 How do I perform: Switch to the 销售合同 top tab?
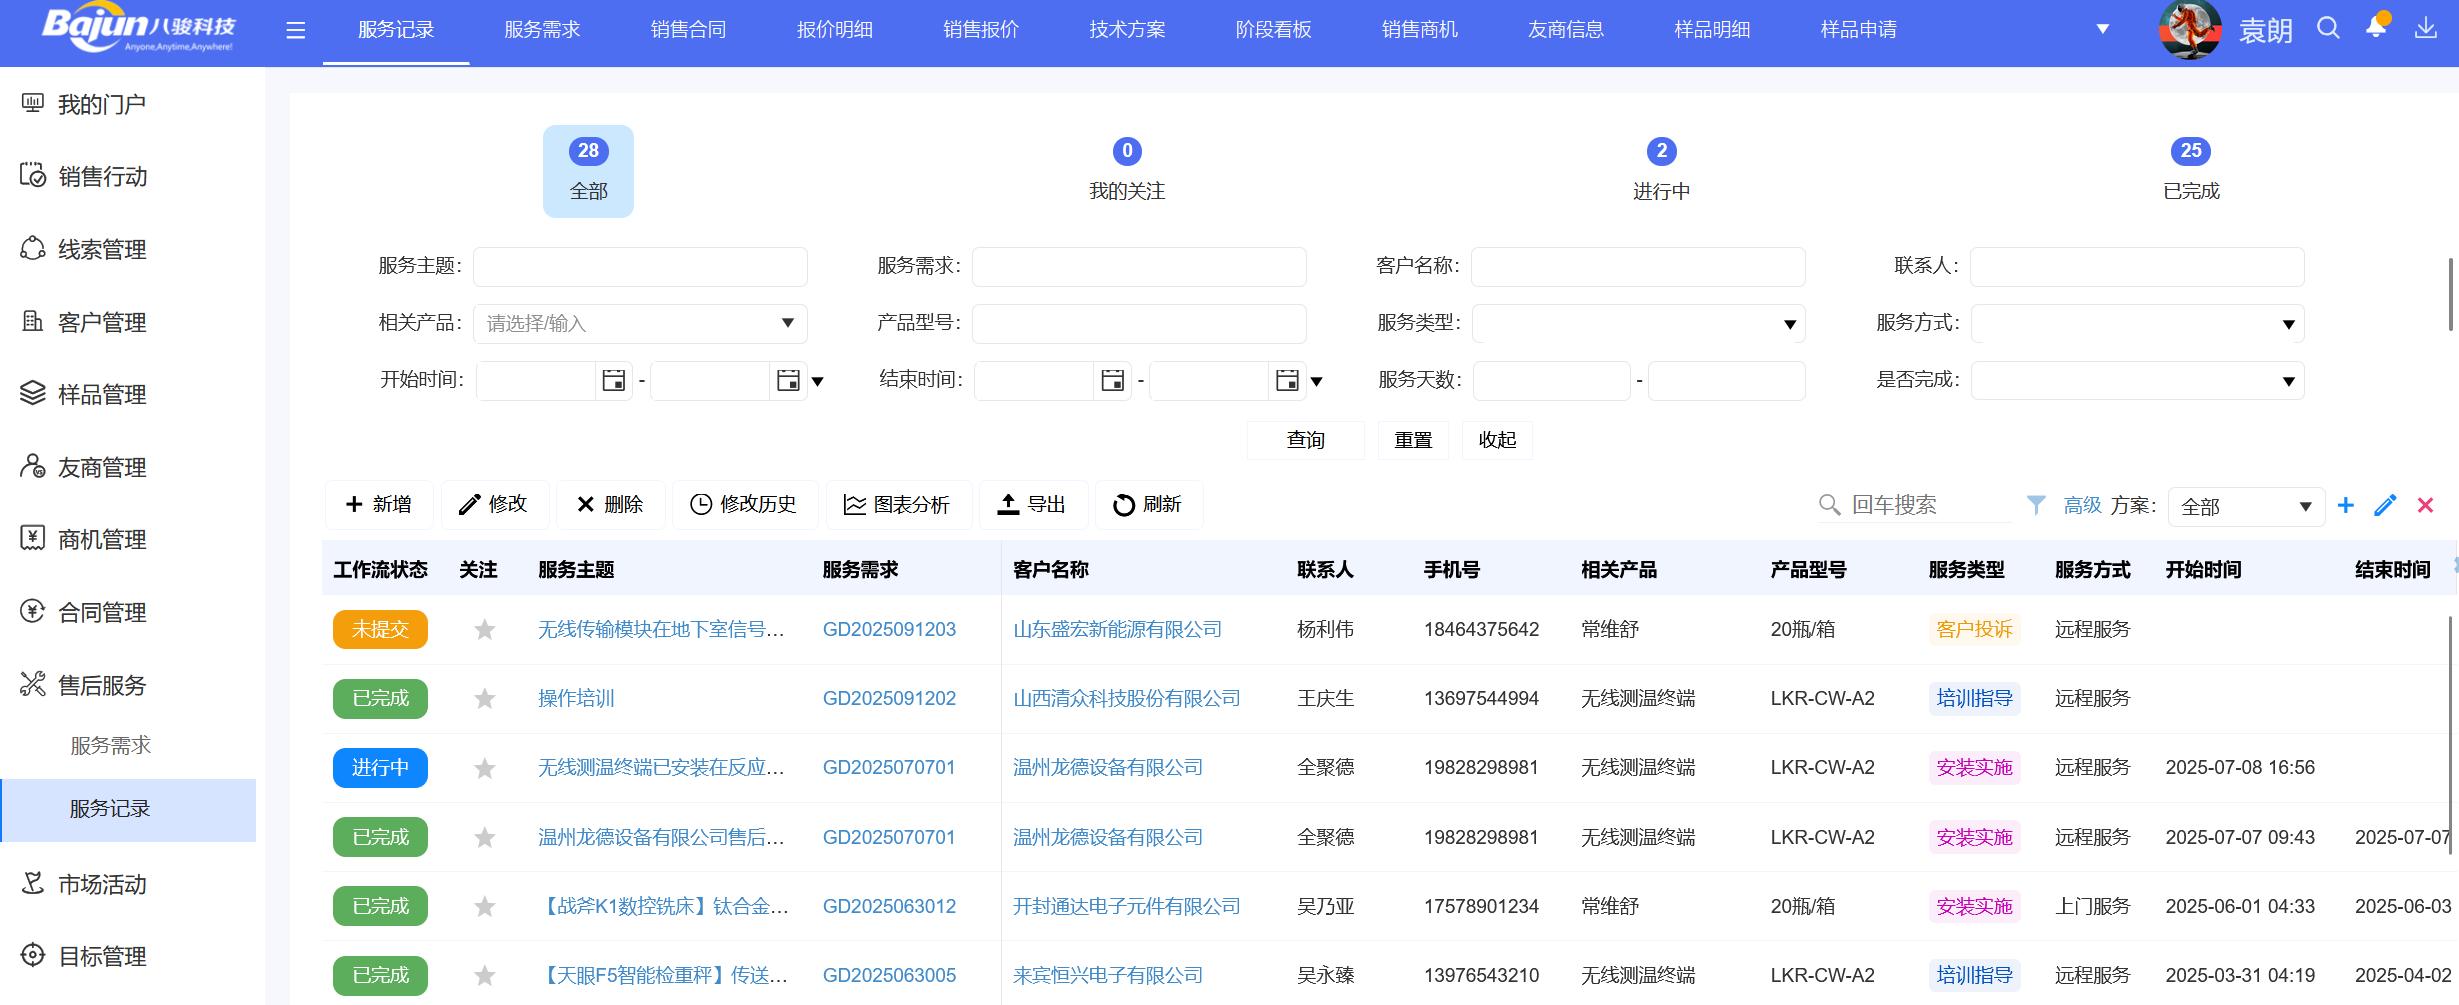tap(688, 30)
